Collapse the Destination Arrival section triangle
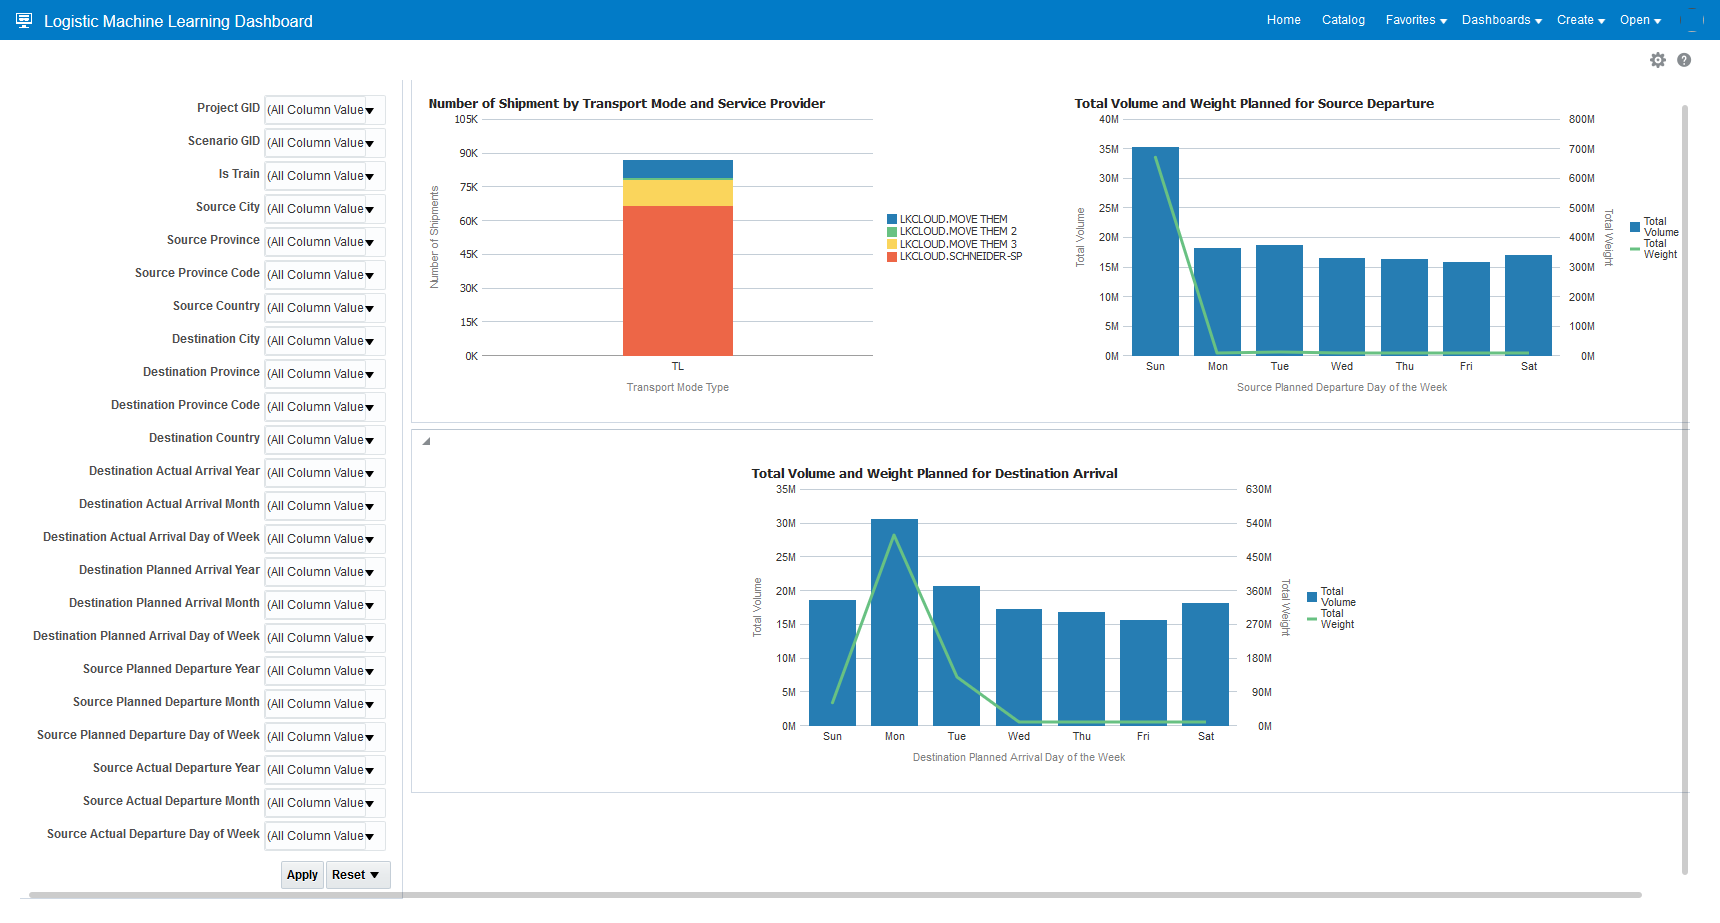 click(x=426, y=441)
